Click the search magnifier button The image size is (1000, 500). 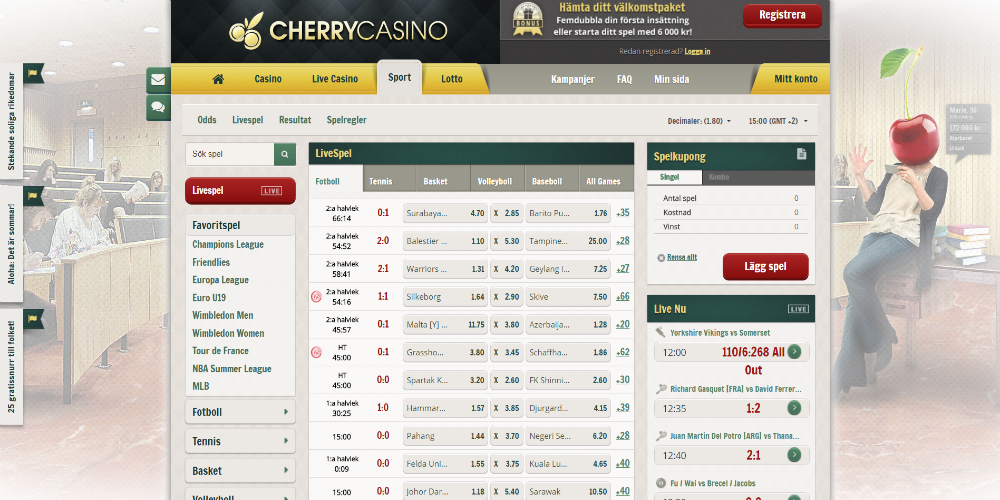pyautogui.click(x=284, y=154)
